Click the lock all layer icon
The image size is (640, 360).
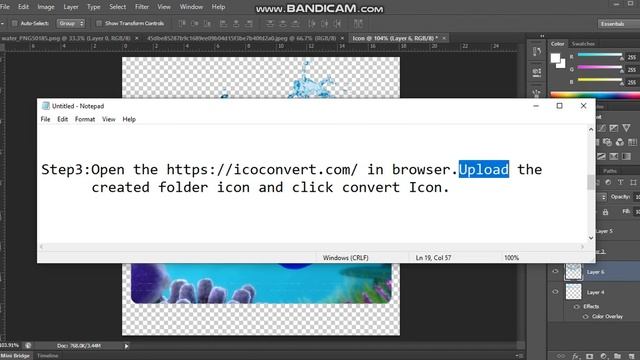tap(605, 212)
